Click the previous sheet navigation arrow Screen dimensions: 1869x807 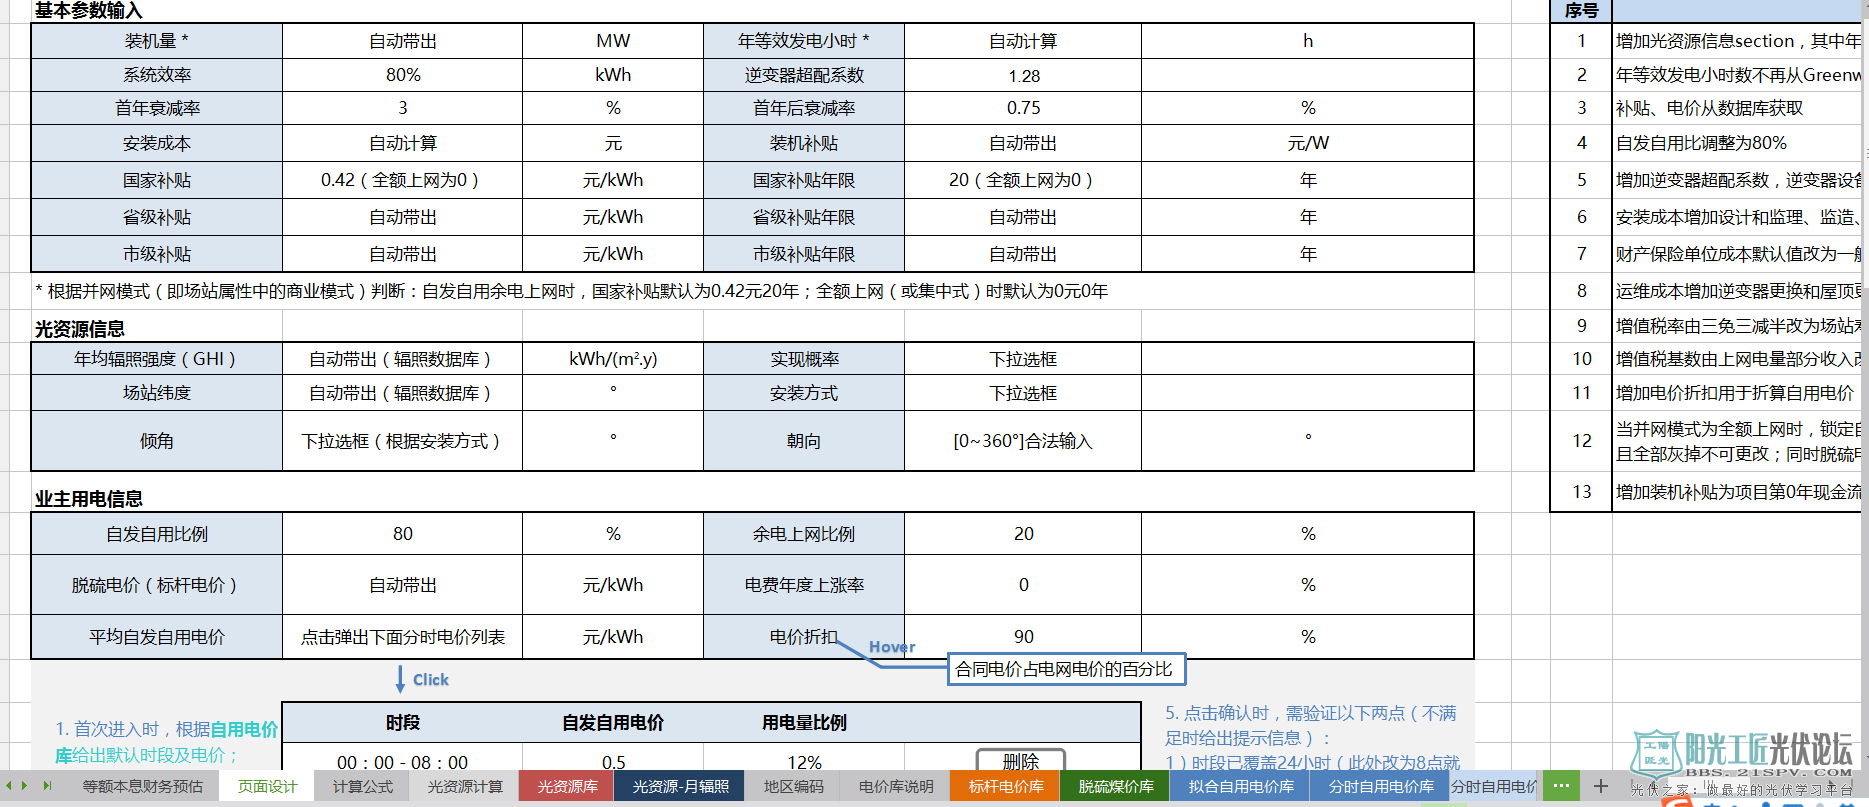pos(10,786)
